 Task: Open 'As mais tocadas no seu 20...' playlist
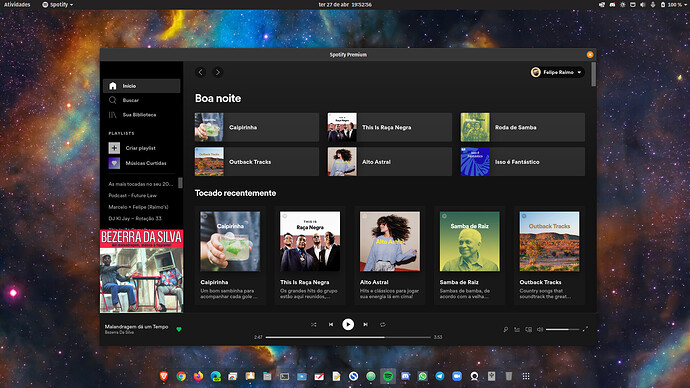tap(140, 184)
